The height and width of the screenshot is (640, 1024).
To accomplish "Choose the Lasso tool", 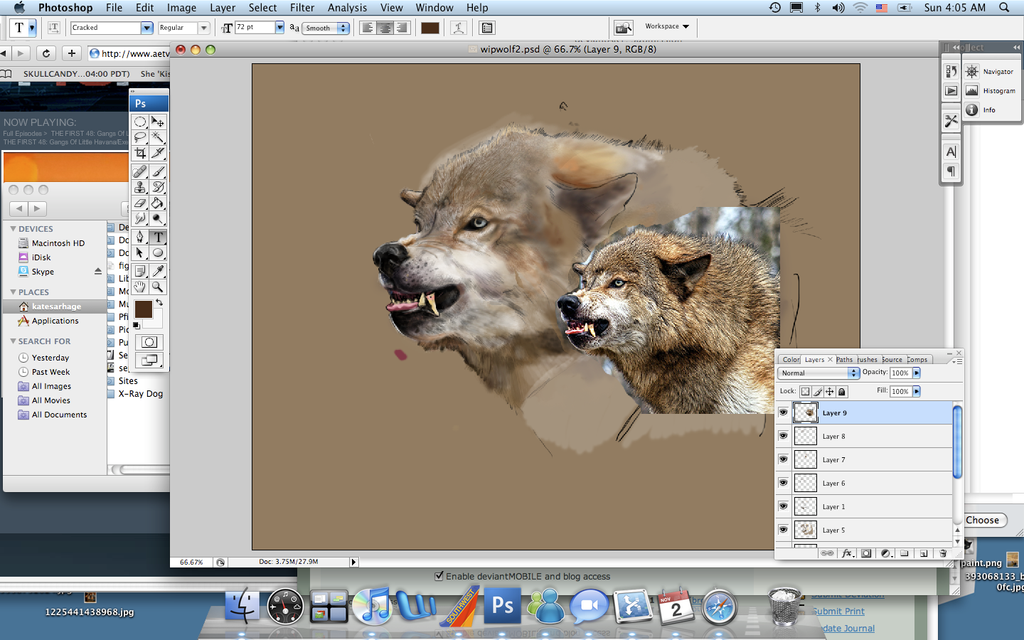I will tap(140, 137).
